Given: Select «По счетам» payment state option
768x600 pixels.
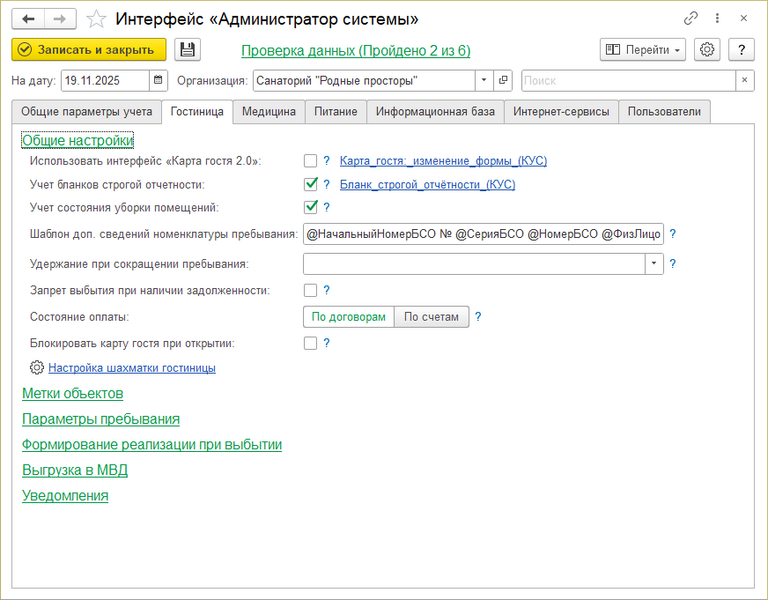Looking at the screenshot, I should pos(431,317).
